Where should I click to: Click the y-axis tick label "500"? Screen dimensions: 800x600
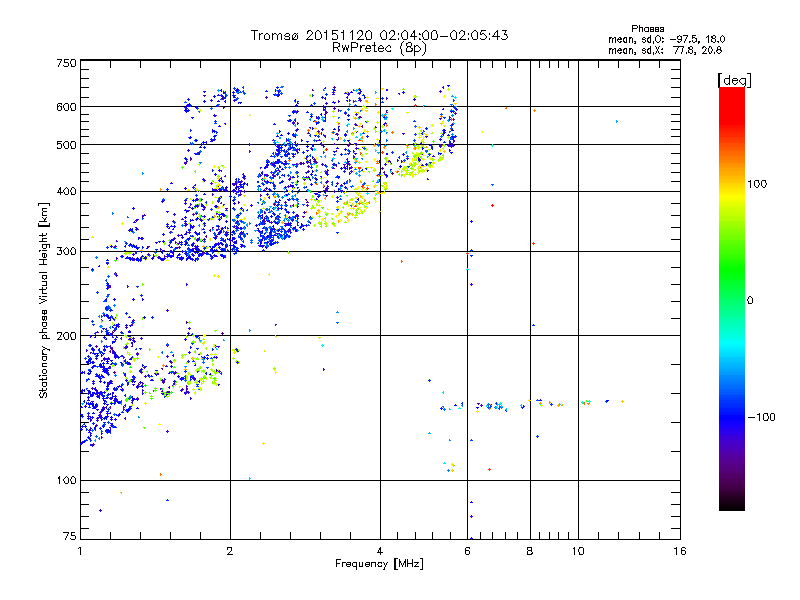66,145
